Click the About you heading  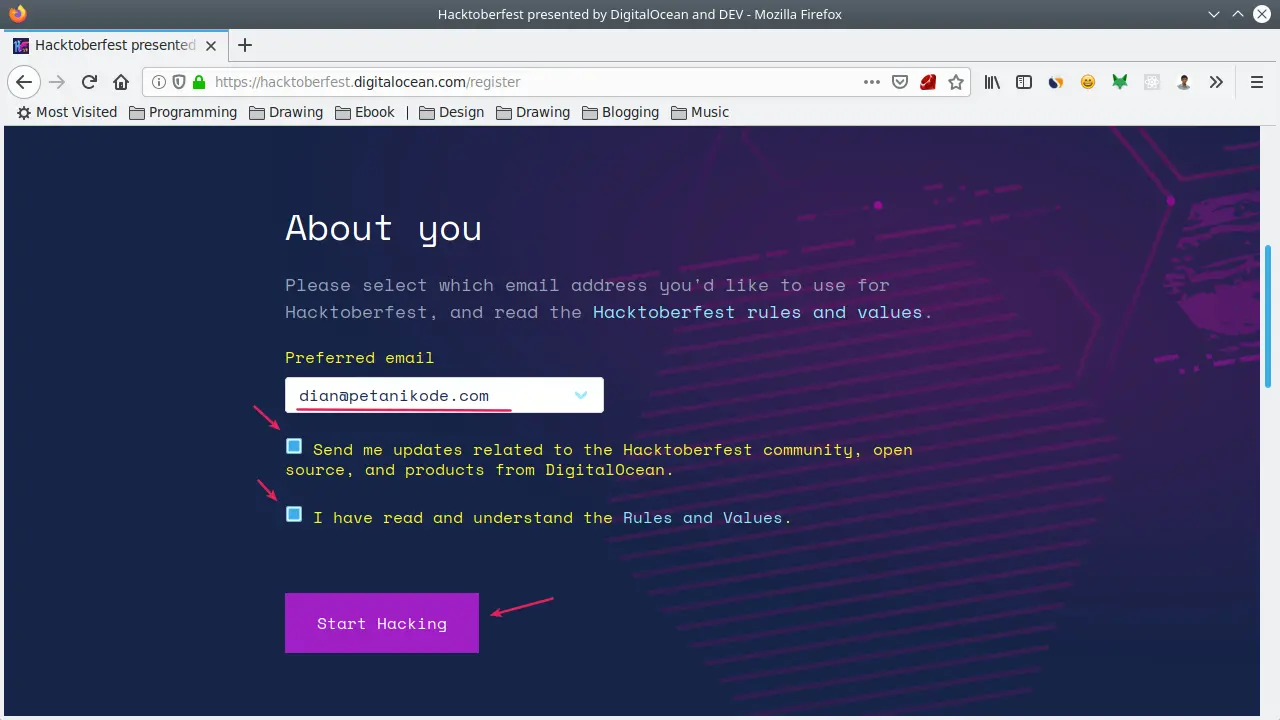(384, 229)
